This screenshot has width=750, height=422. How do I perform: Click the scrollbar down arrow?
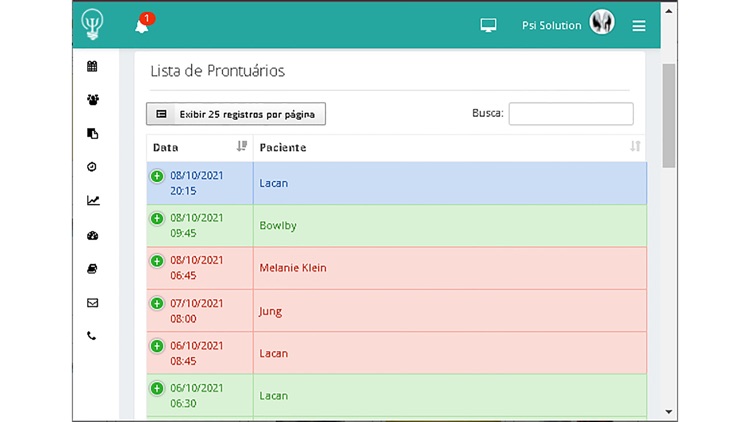tap(669, 411)
